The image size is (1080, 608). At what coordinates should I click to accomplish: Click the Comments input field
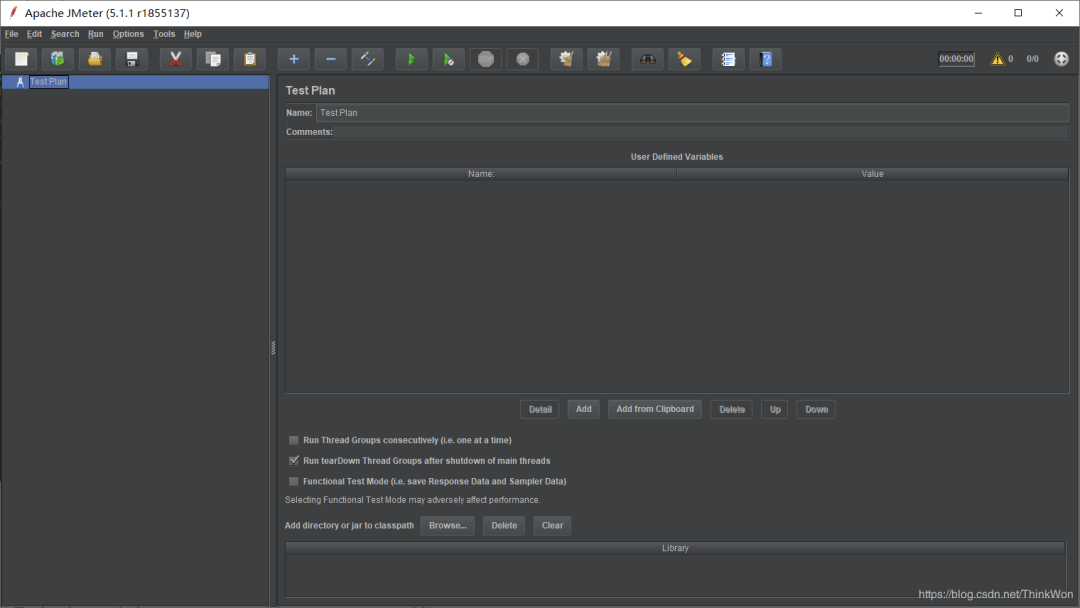pos(701,132)
